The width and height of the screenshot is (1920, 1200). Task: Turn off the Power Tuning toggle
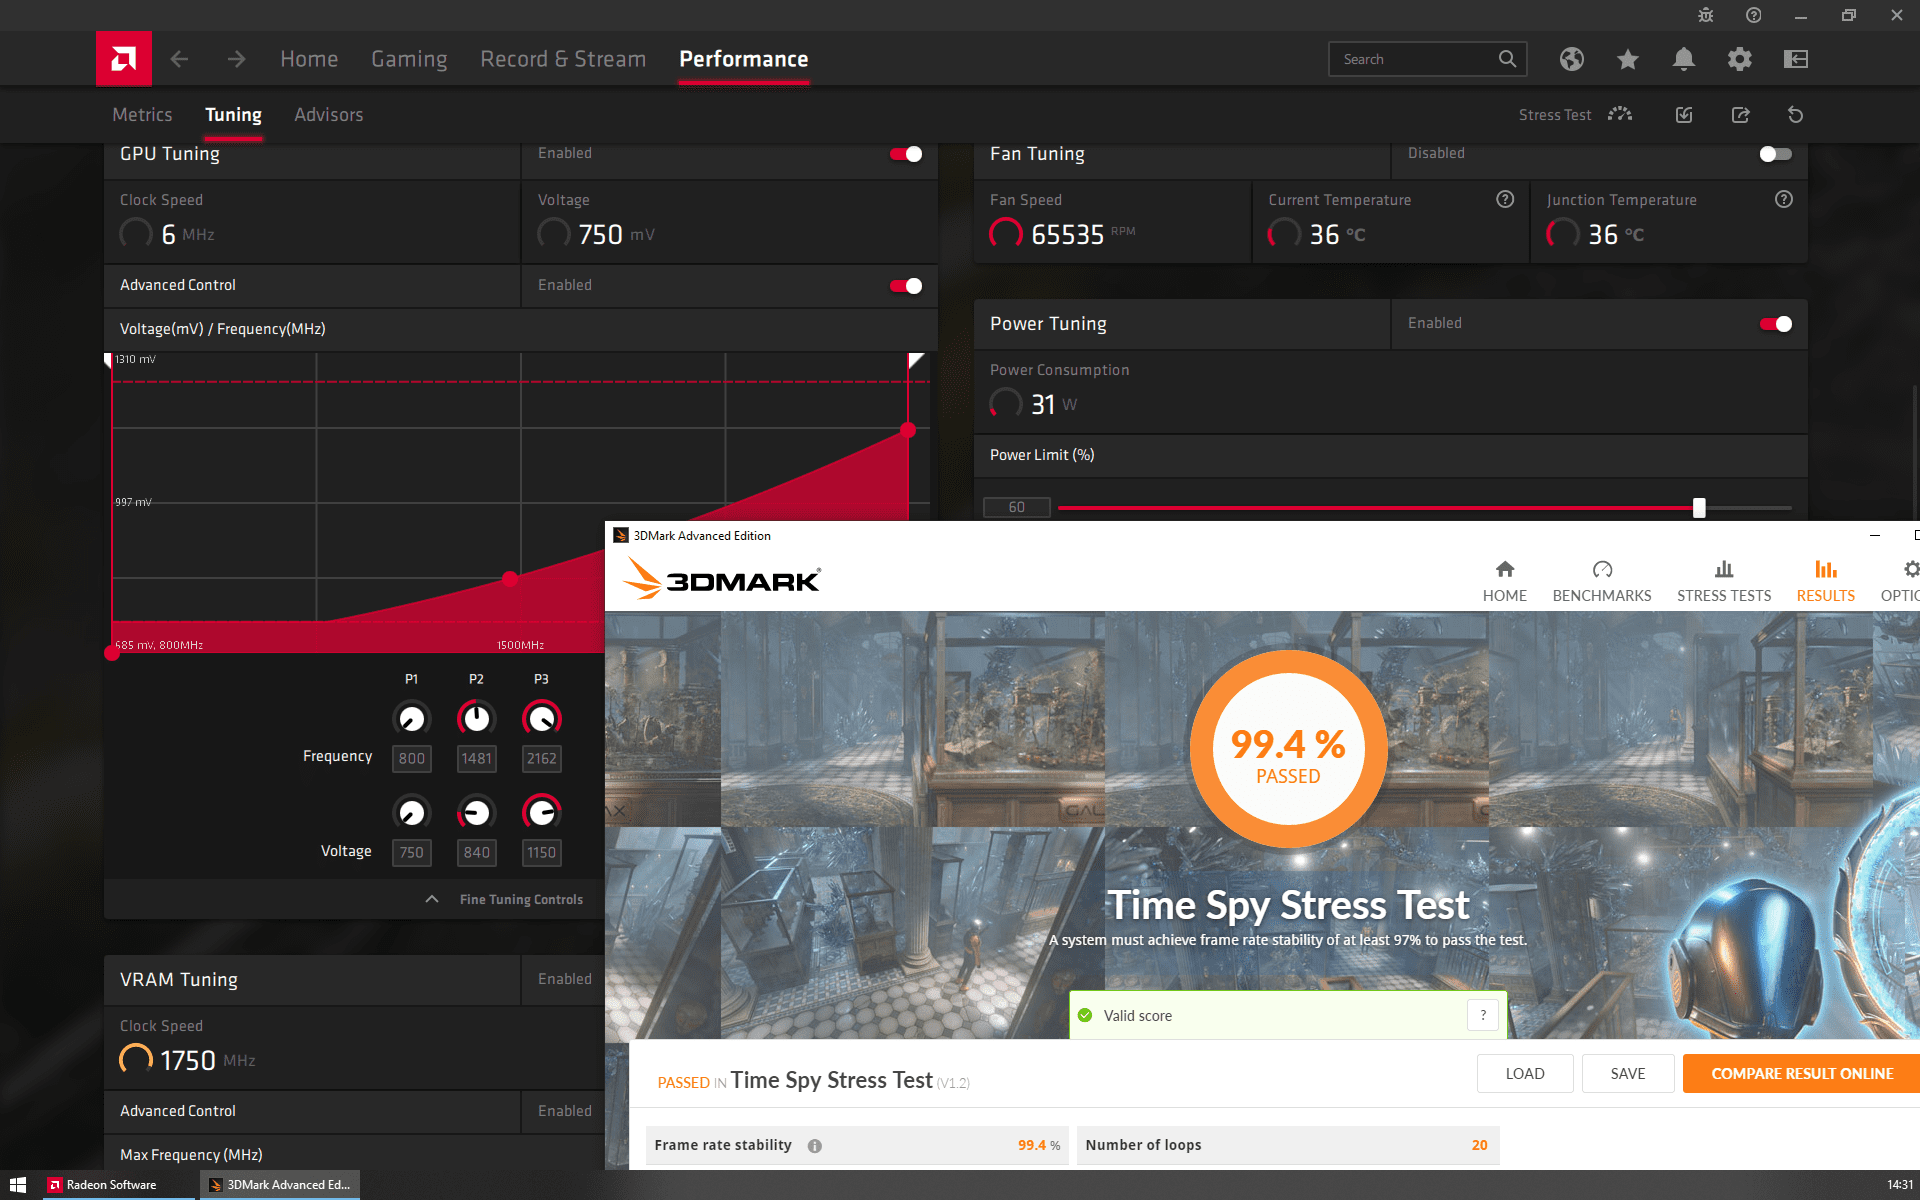1776,324
